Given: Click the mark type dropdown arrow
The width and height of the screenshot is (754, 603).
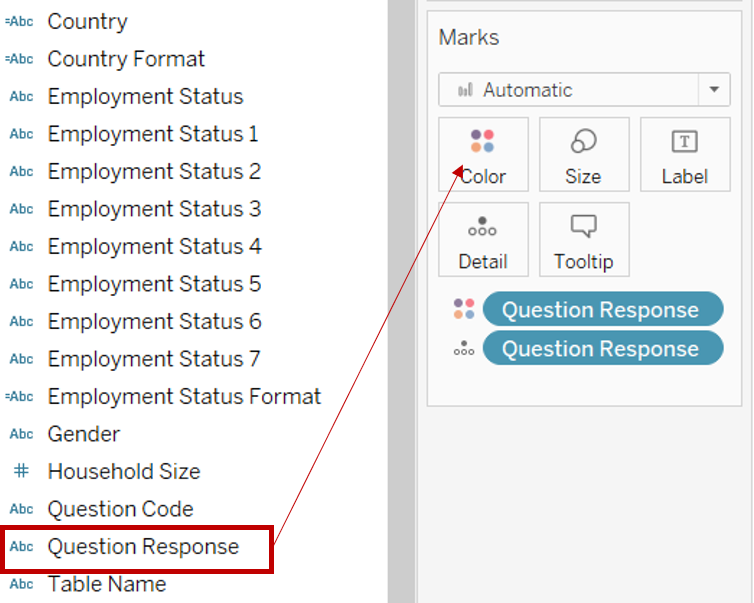Looking at the screenshot, I should pos(713,90).
